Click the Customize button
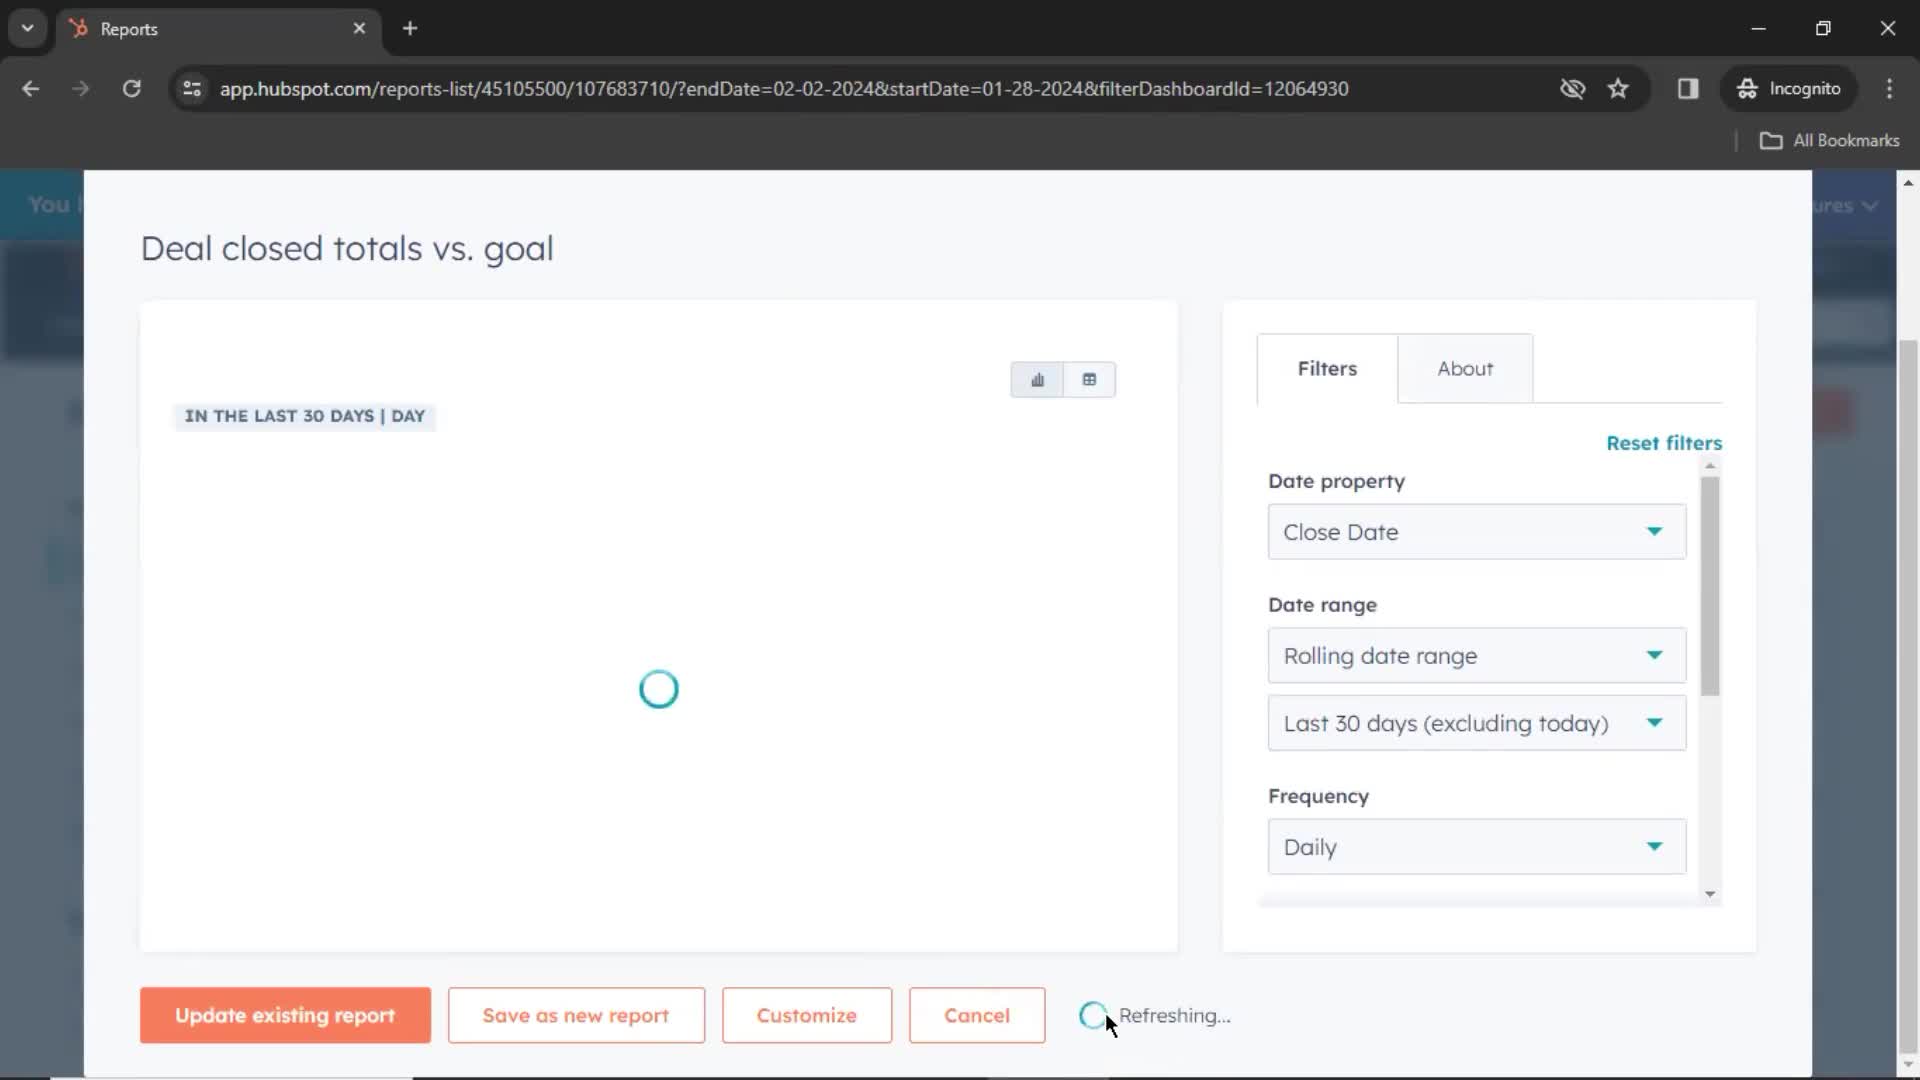This screenshot has height=1080, width=1920. [806, 1014]
